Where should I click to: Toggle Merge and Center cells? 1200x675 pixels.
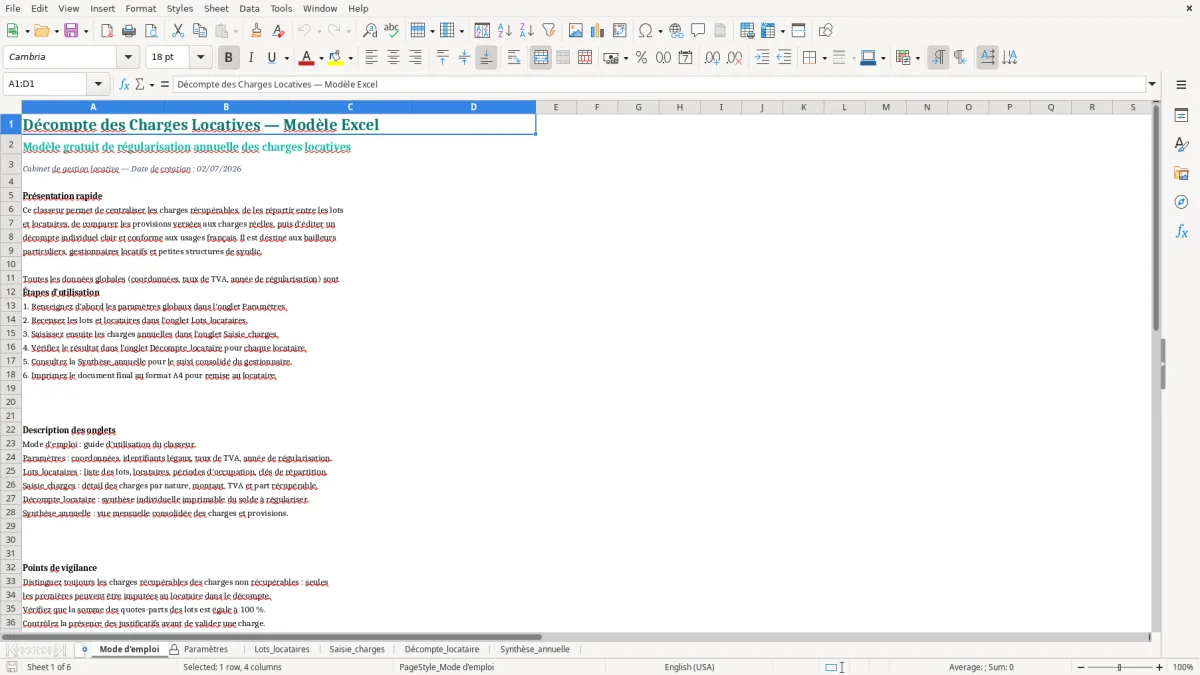click(541, 58)
